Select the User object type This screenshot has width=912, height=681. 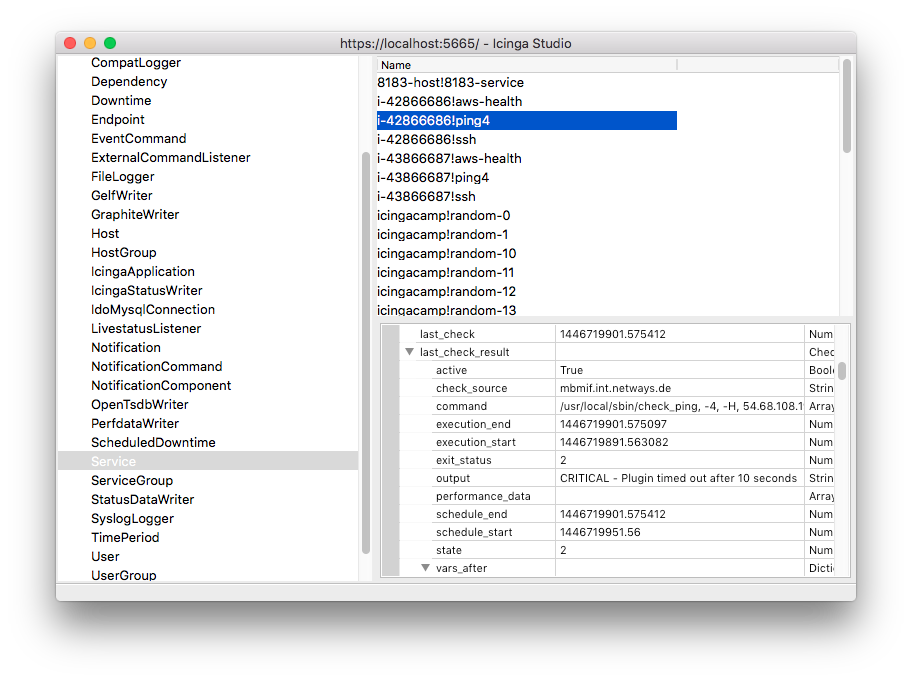105,557
